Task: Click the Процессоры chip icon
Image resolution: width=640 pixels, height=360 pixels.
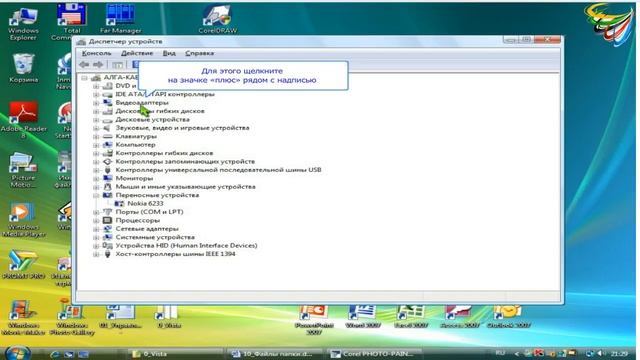Action: point(107,220)
